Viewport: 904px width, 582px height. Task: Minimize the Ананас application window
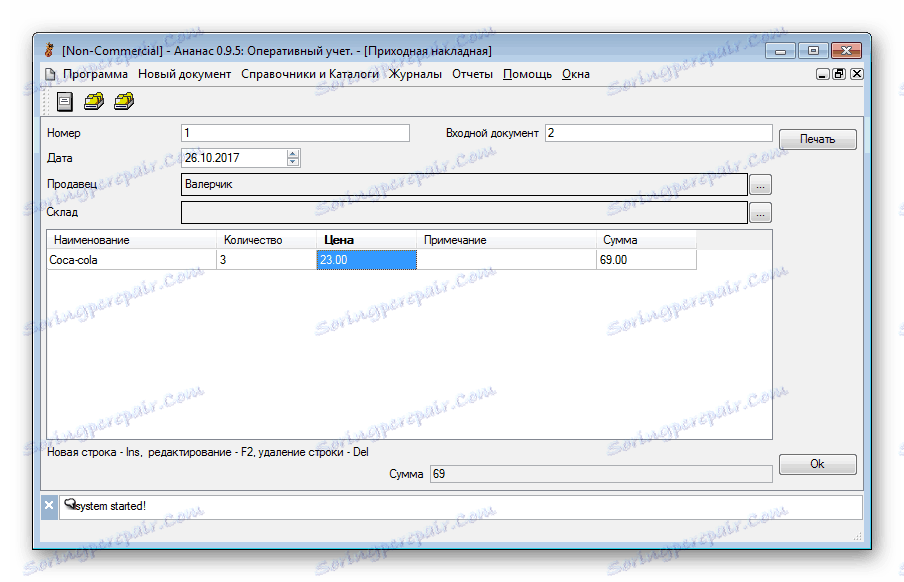coord(780,51)
